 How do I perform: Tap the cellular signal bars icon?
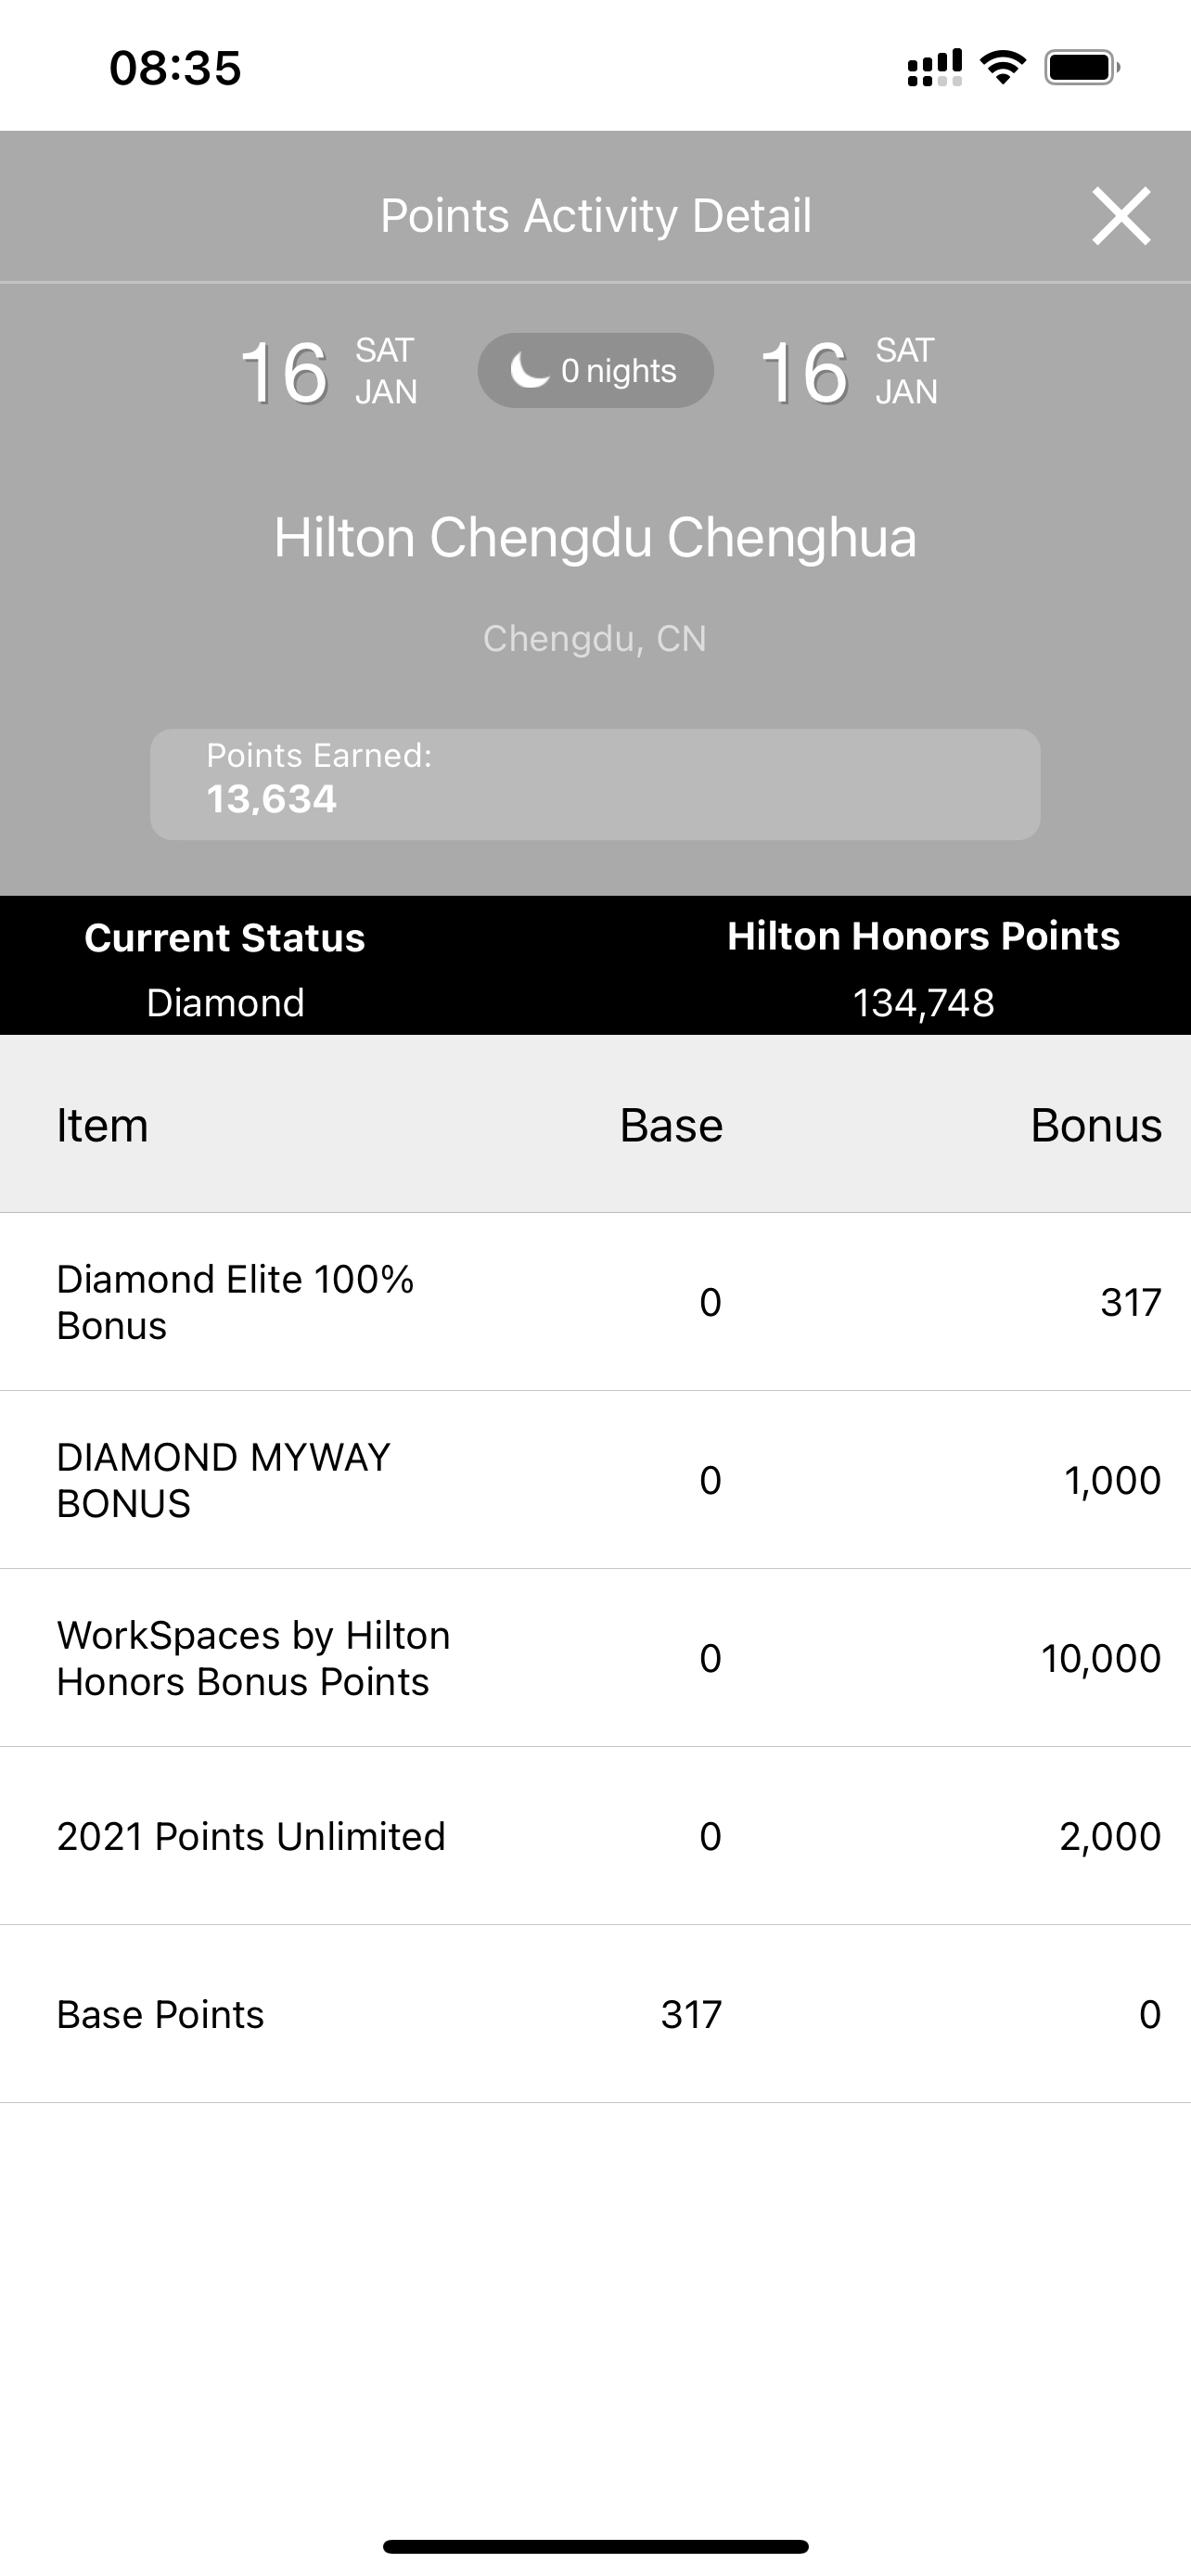click(934, 67)
